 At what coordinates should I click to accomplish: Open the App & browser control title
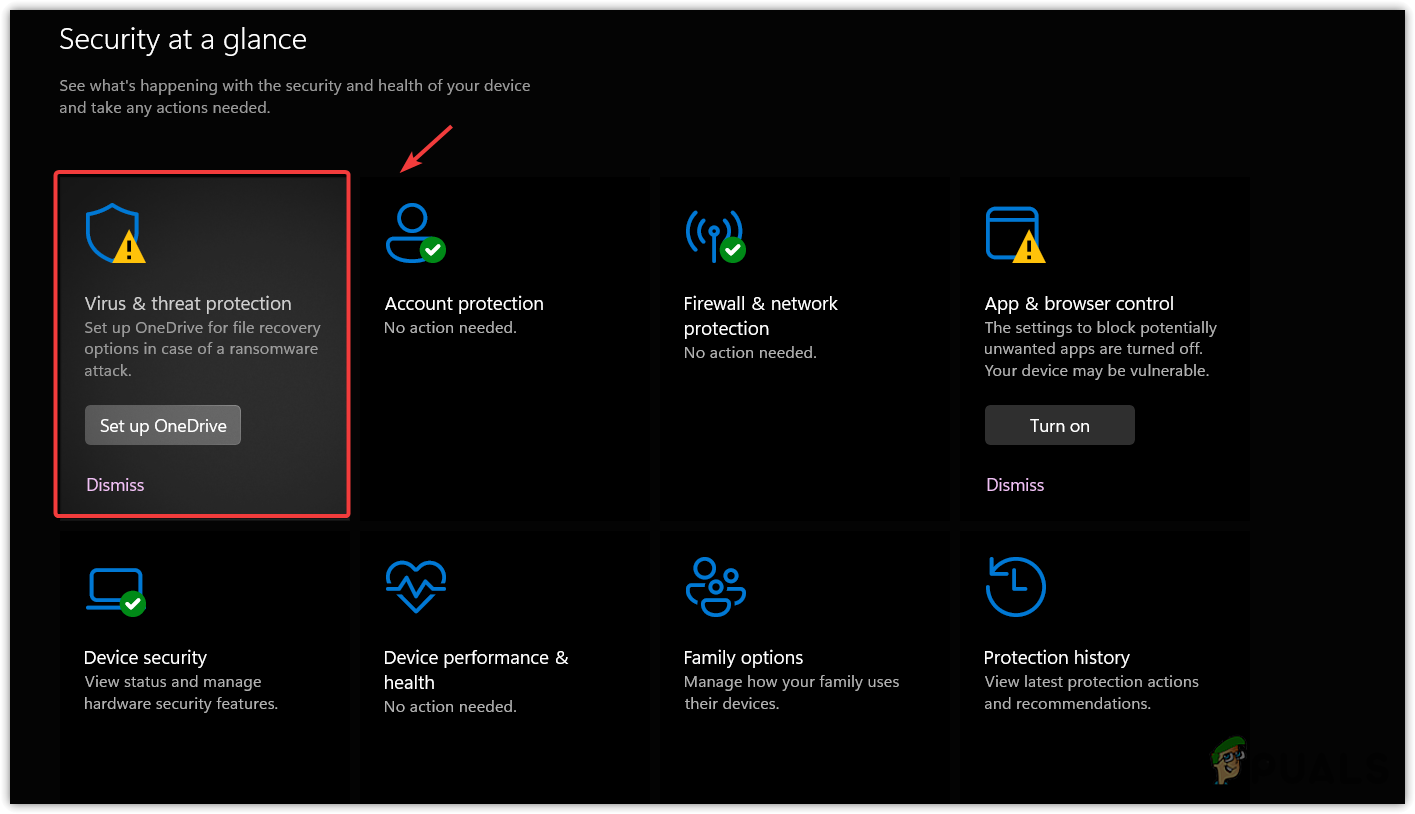coord(1078,304)
